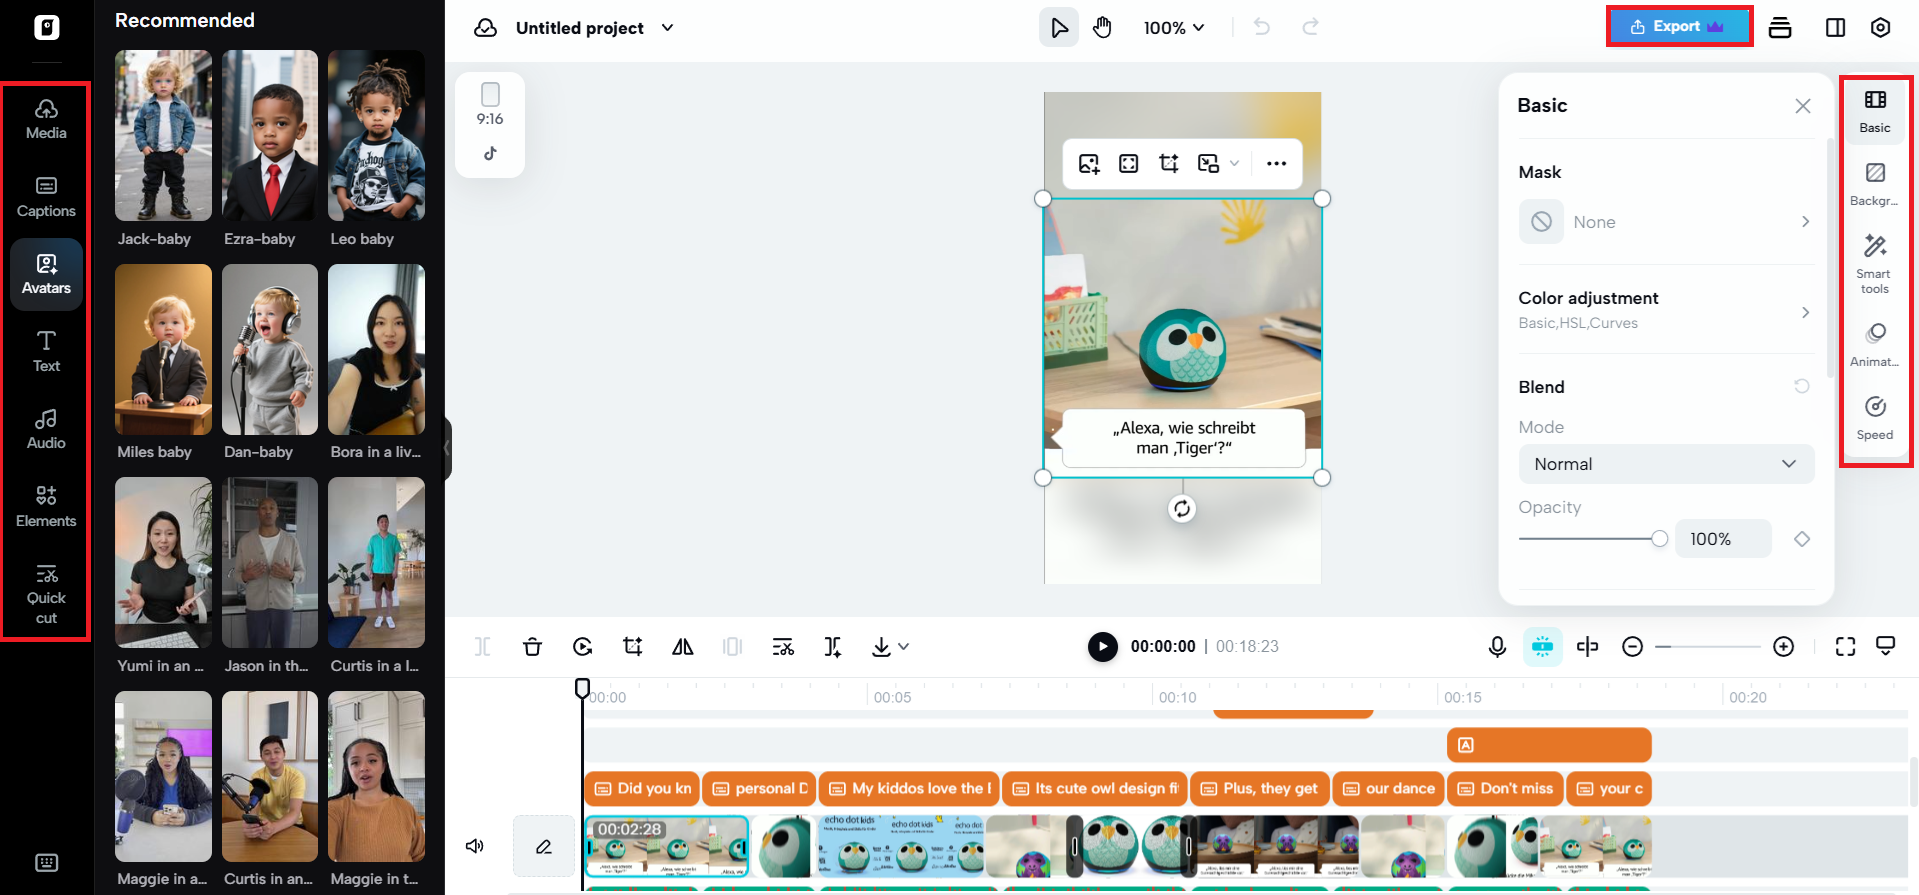Click the crop icon in floating toolbar
Screen dimensions: 1919x895
tap(1169, 164)
